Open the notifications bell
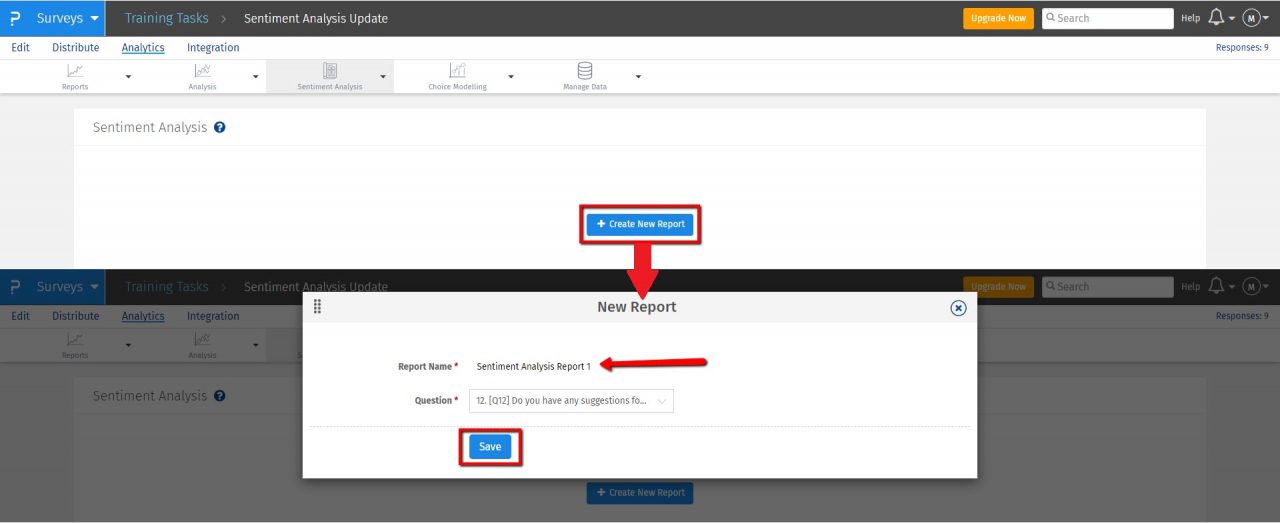This screenshot has height=523, width=1280. click(x=1217, y=18)
